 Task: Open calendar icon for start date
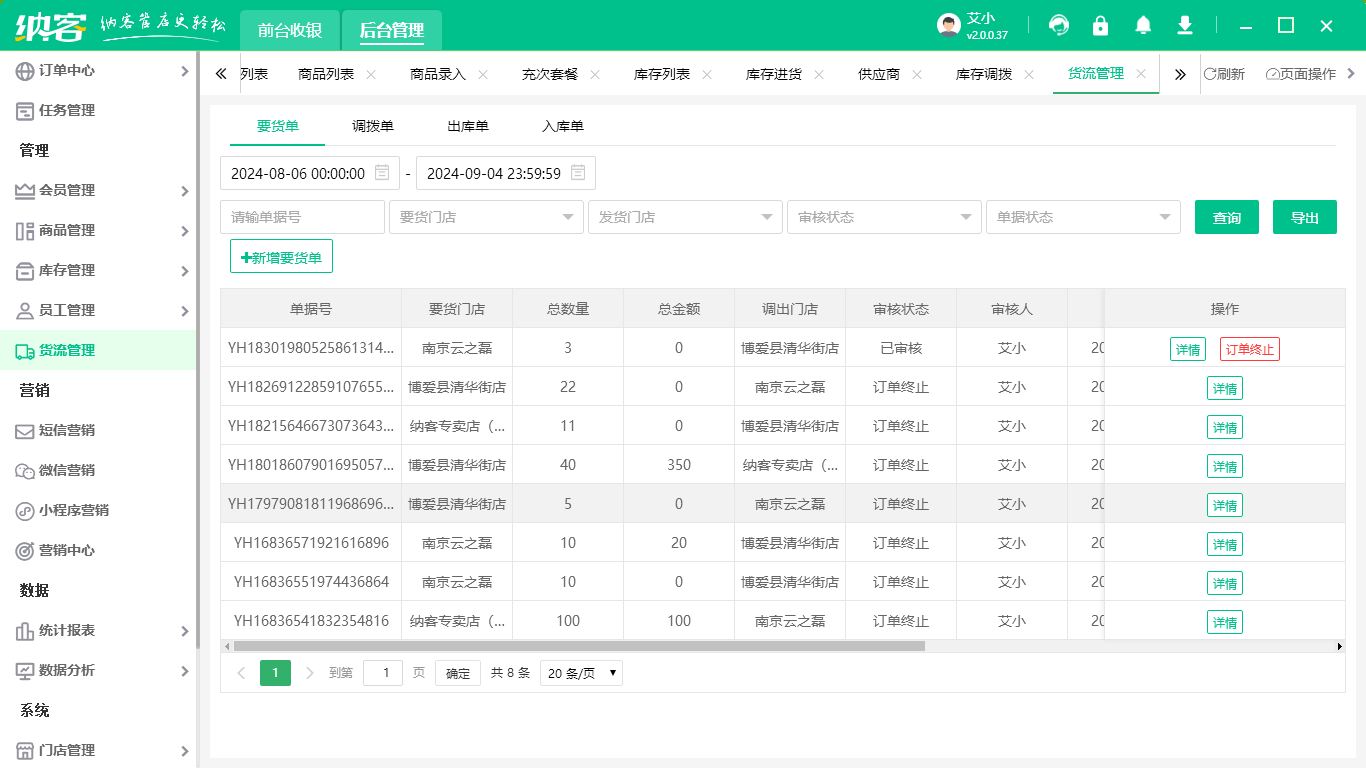(x=382, y=173)
